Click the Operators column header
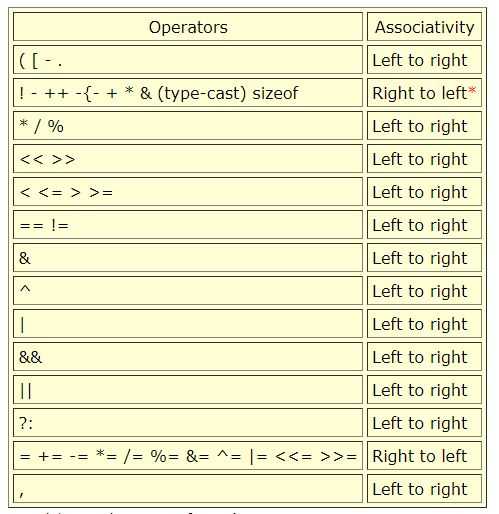The width and height of the screenshot is (499, 514). (188, 27)
